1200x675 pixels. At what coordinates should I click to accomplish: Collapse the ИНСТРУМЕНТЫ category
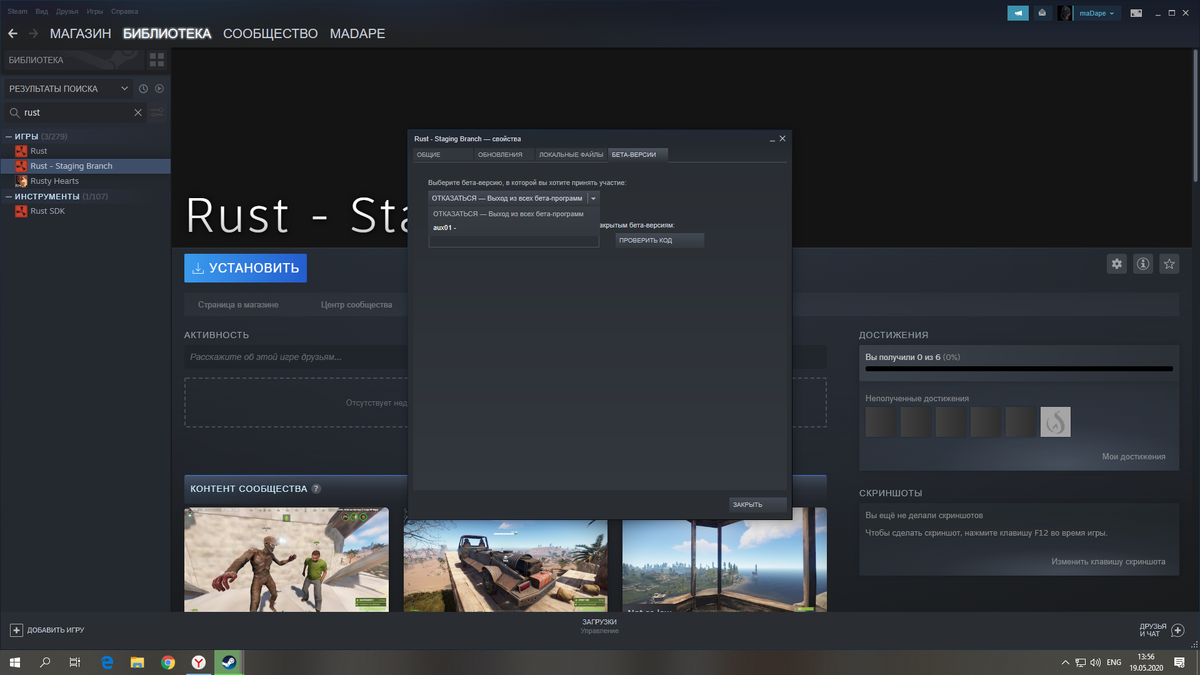[x=9, y=196]
